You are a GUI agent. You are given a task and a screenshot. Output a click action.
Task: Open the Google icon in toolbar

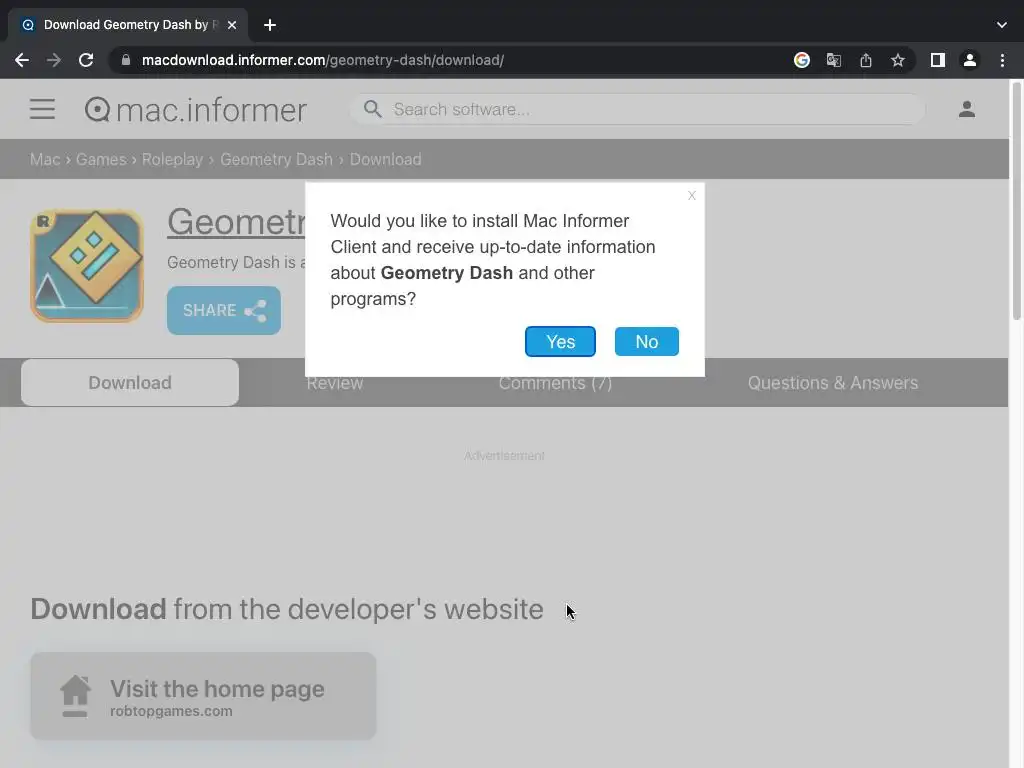(x=801, y=60)
